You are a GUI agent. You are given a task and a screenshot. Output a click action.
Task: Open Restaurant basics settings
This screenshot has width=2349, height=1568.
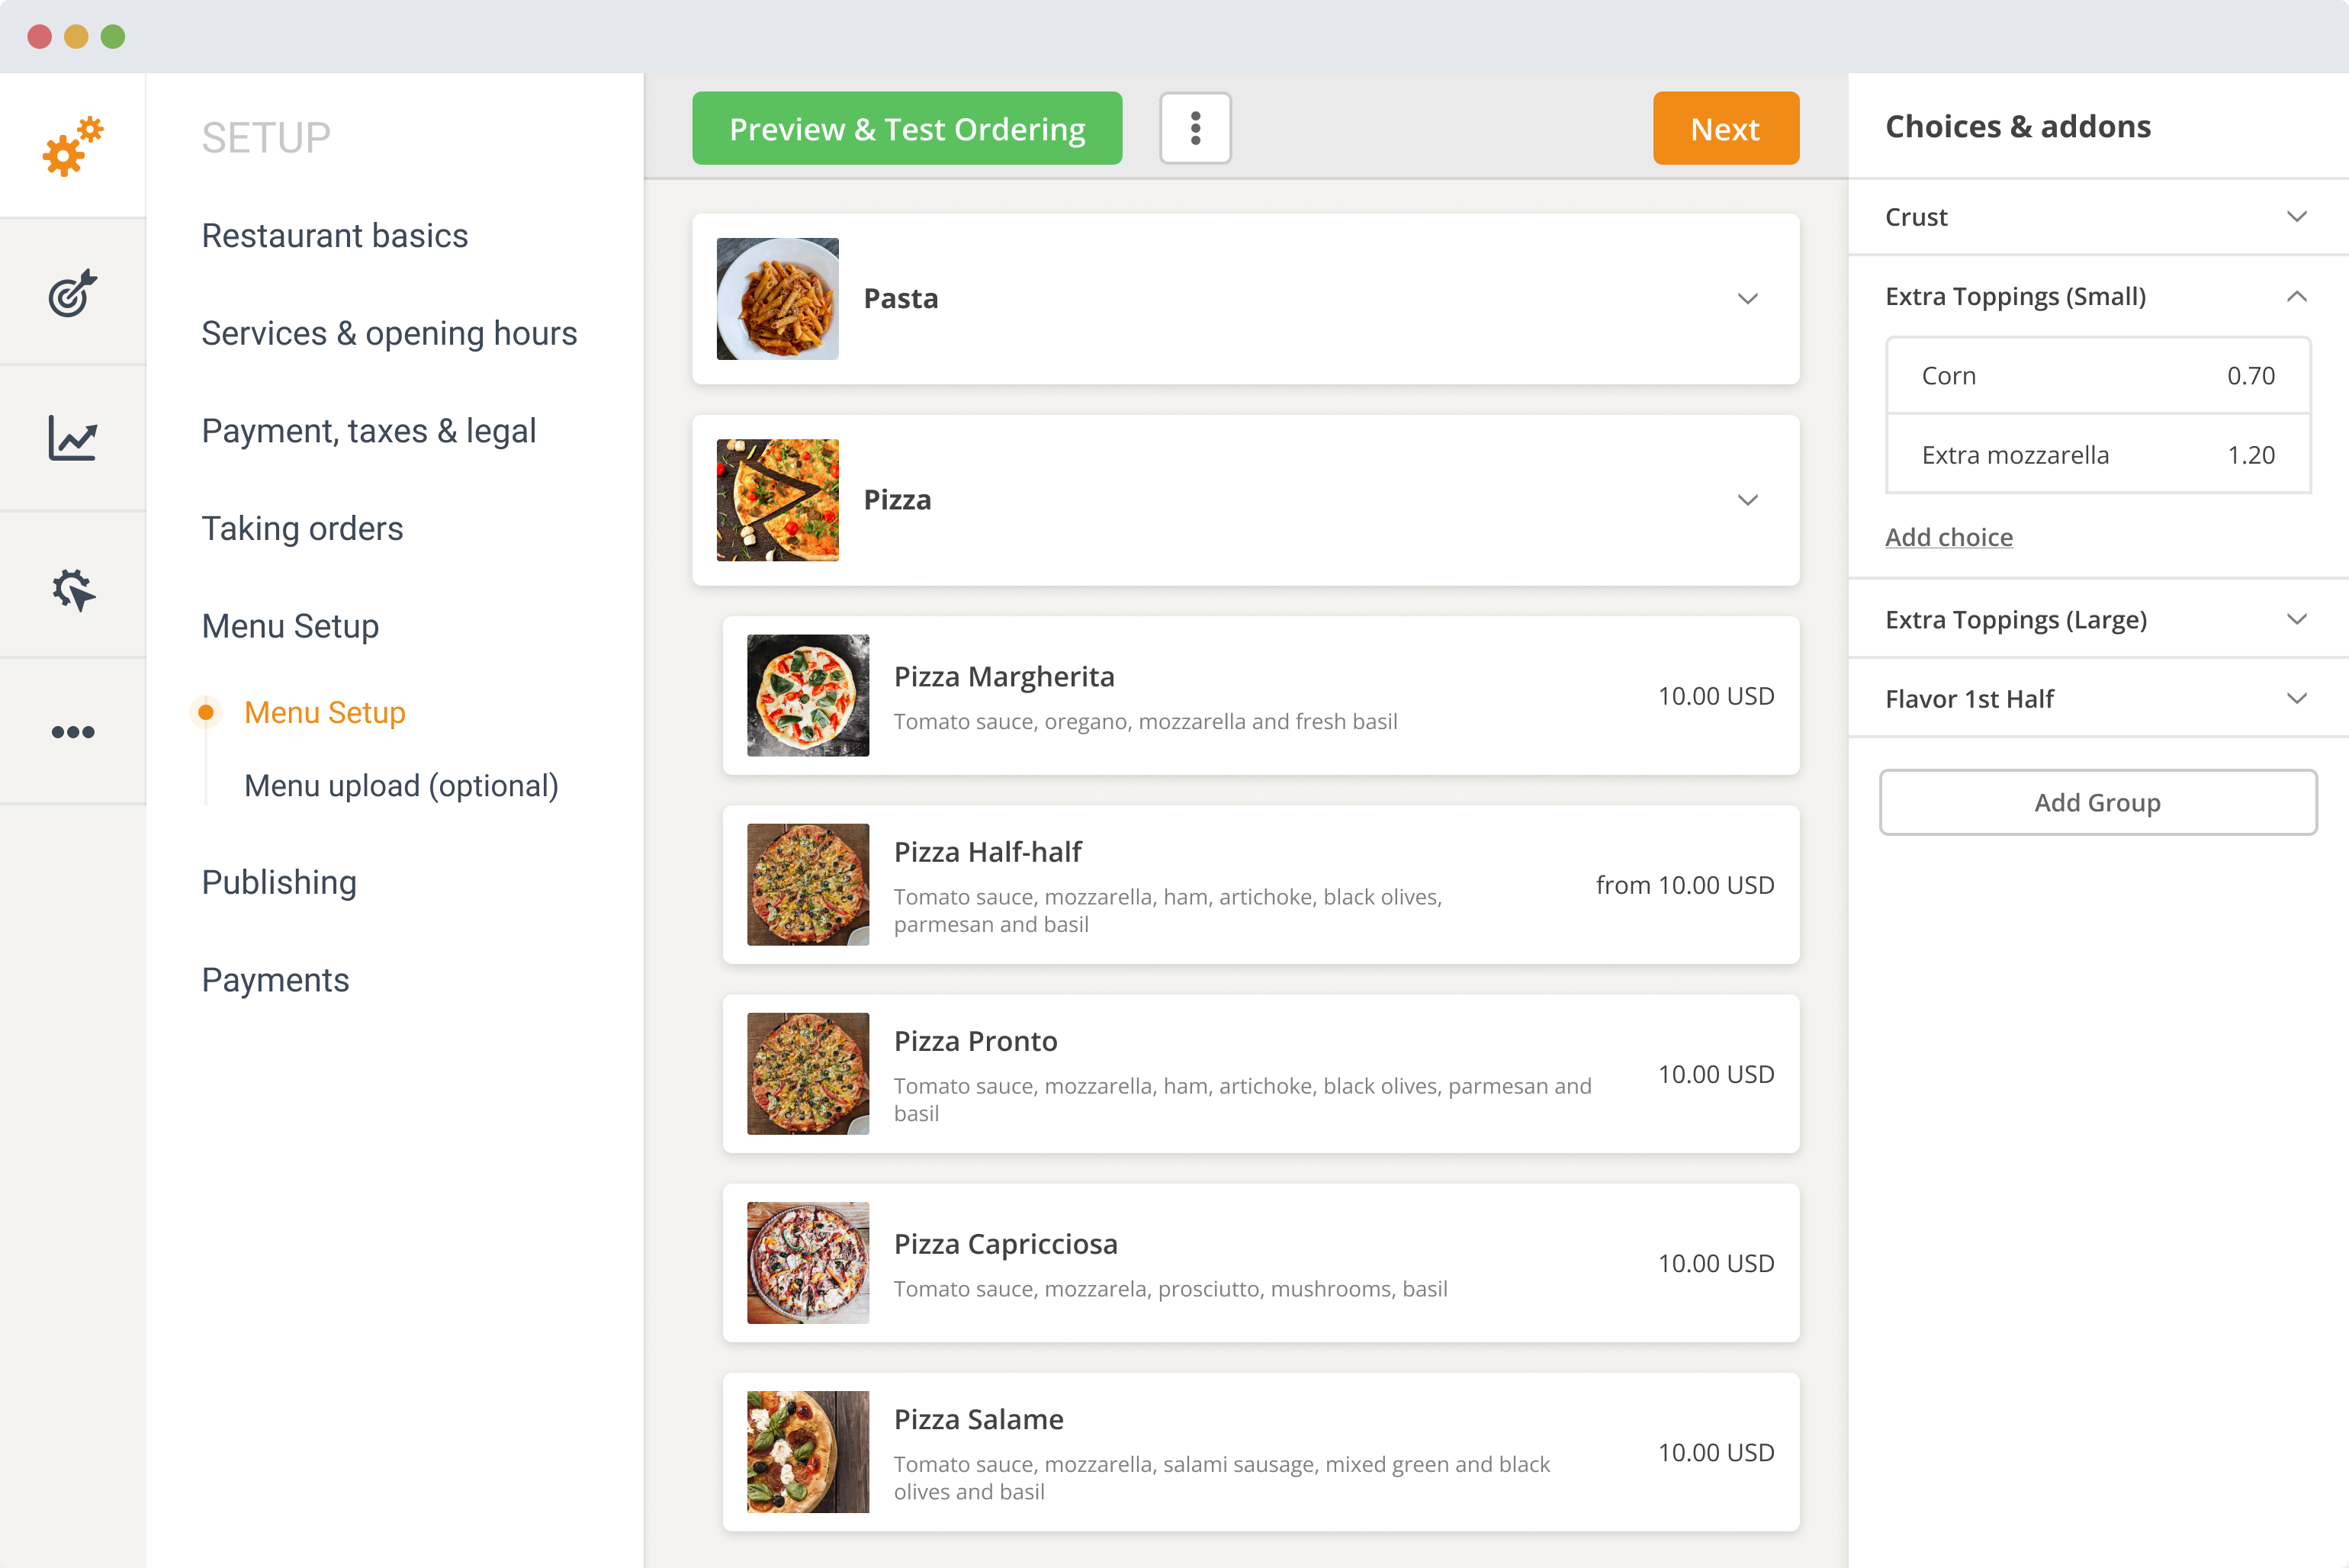click(335, 235)
